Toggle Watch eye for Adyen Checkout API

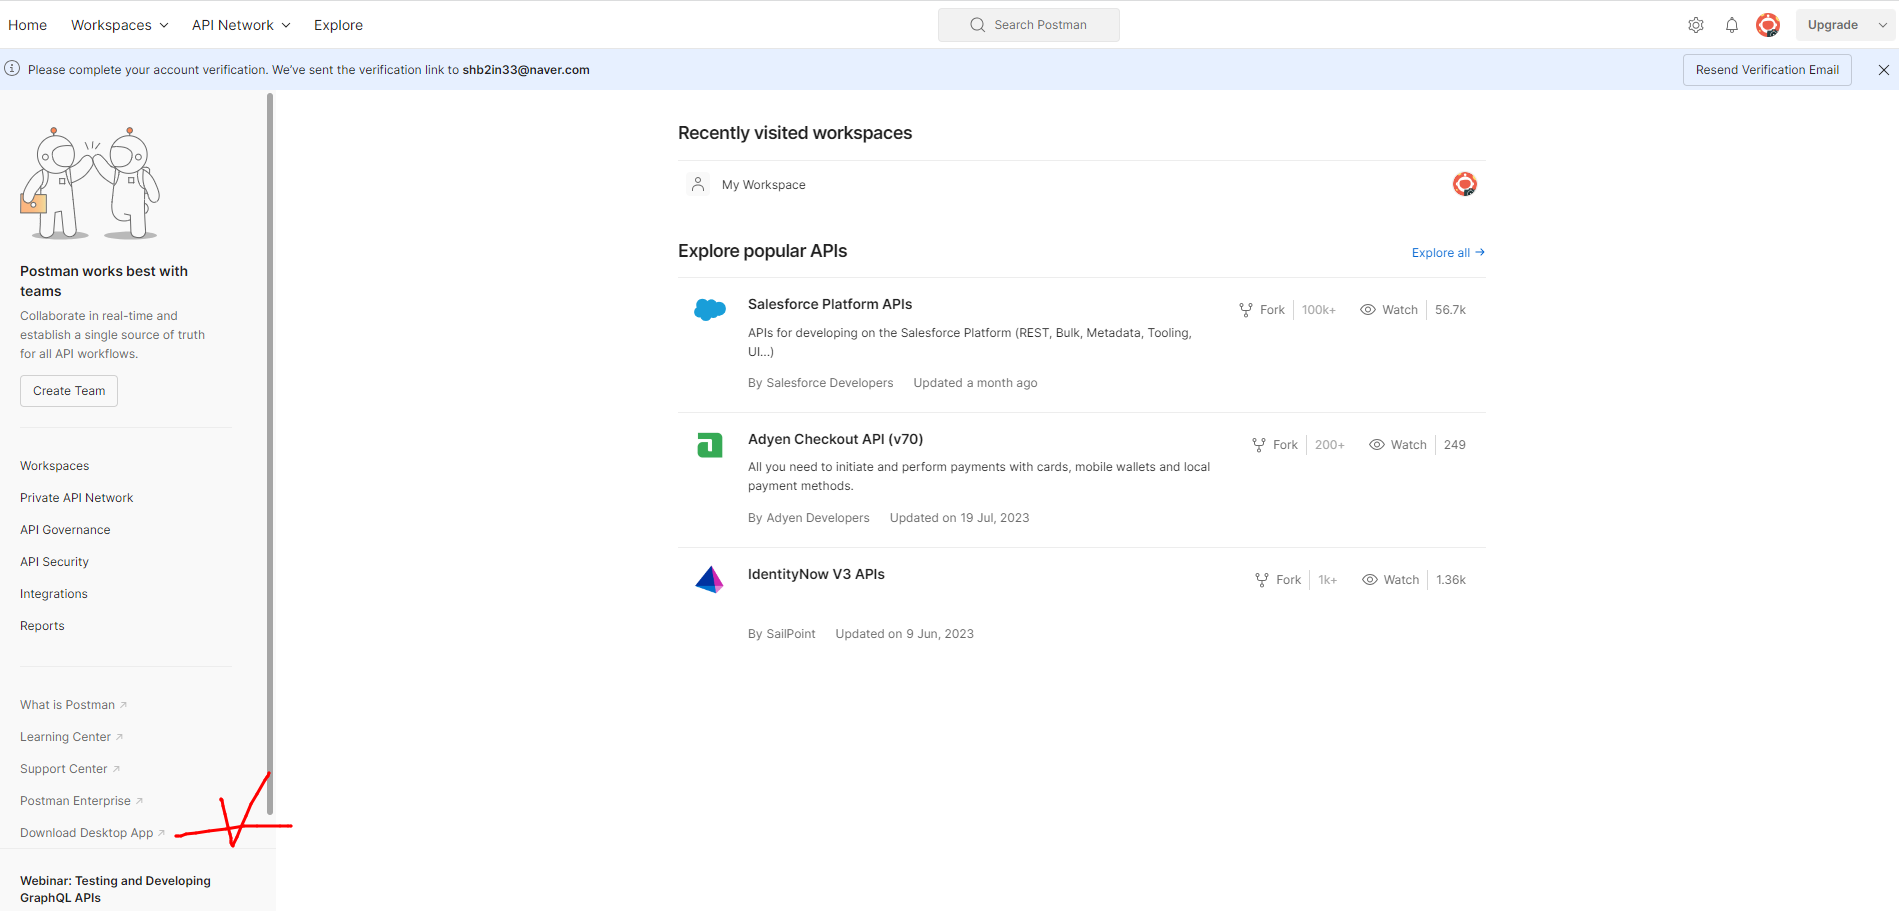(1377, 445)
